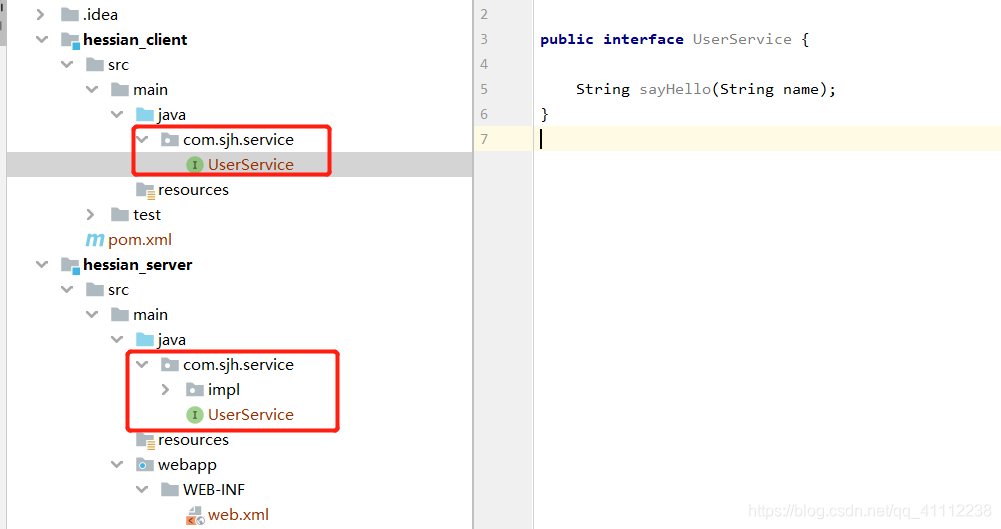Click line number 7 in the gutter

(484, 139)
